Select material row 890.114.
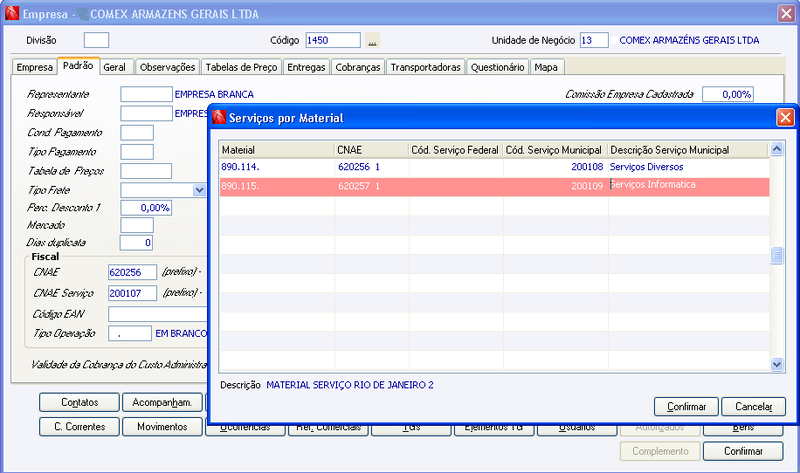The height and width of the screenshot is (473, 800). pos(494,167)
